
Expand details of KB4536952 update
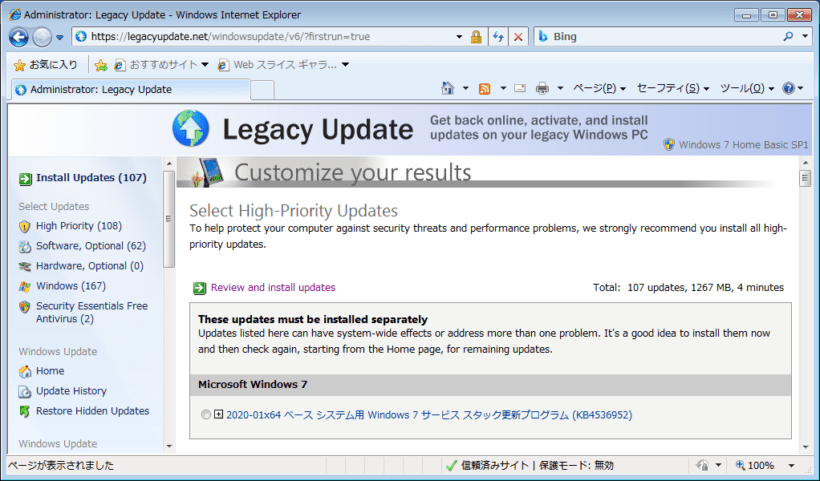pyautogui.click(x=219, y=415)
